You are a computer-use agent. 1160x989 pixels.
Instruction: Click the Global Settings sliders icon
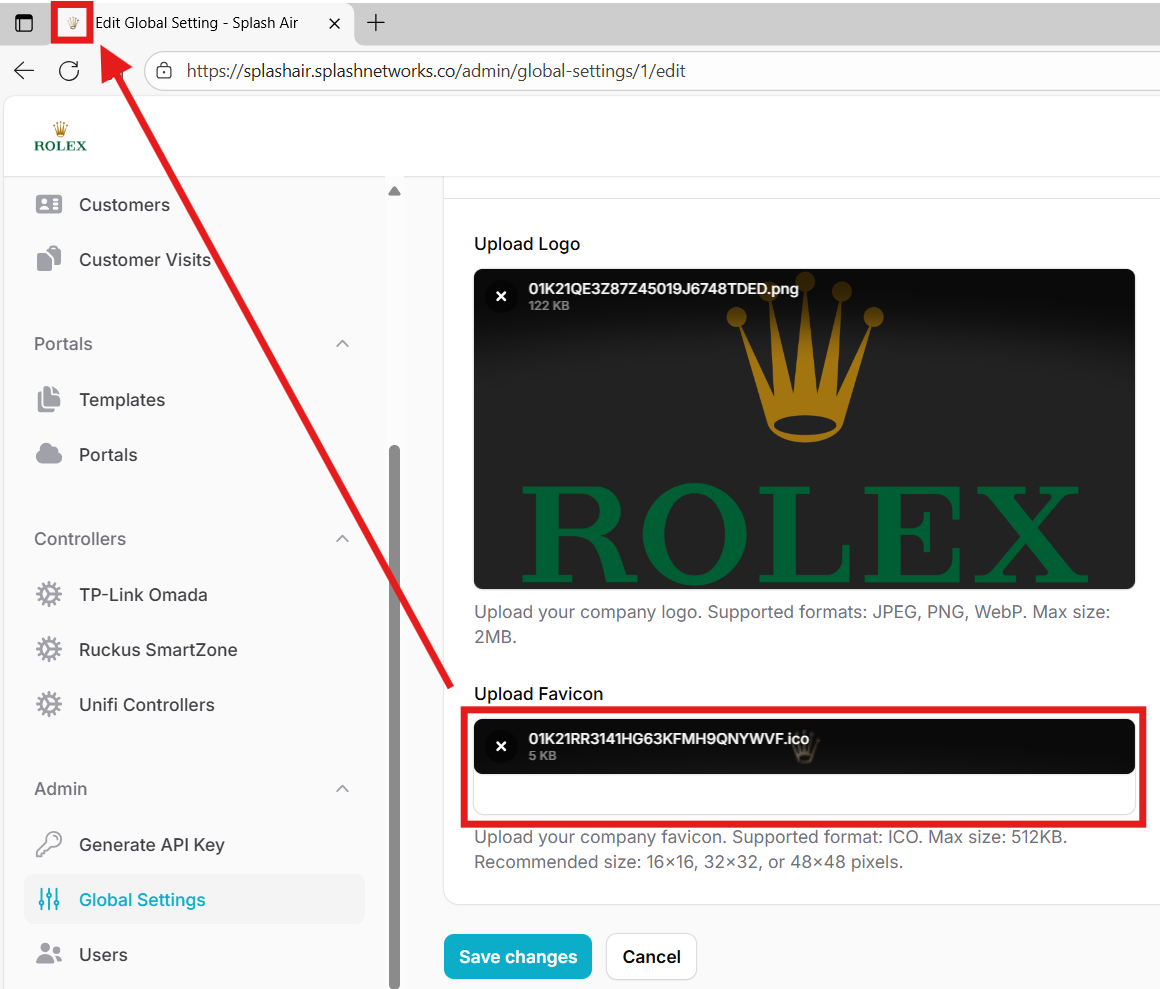[x=48, y=900]
